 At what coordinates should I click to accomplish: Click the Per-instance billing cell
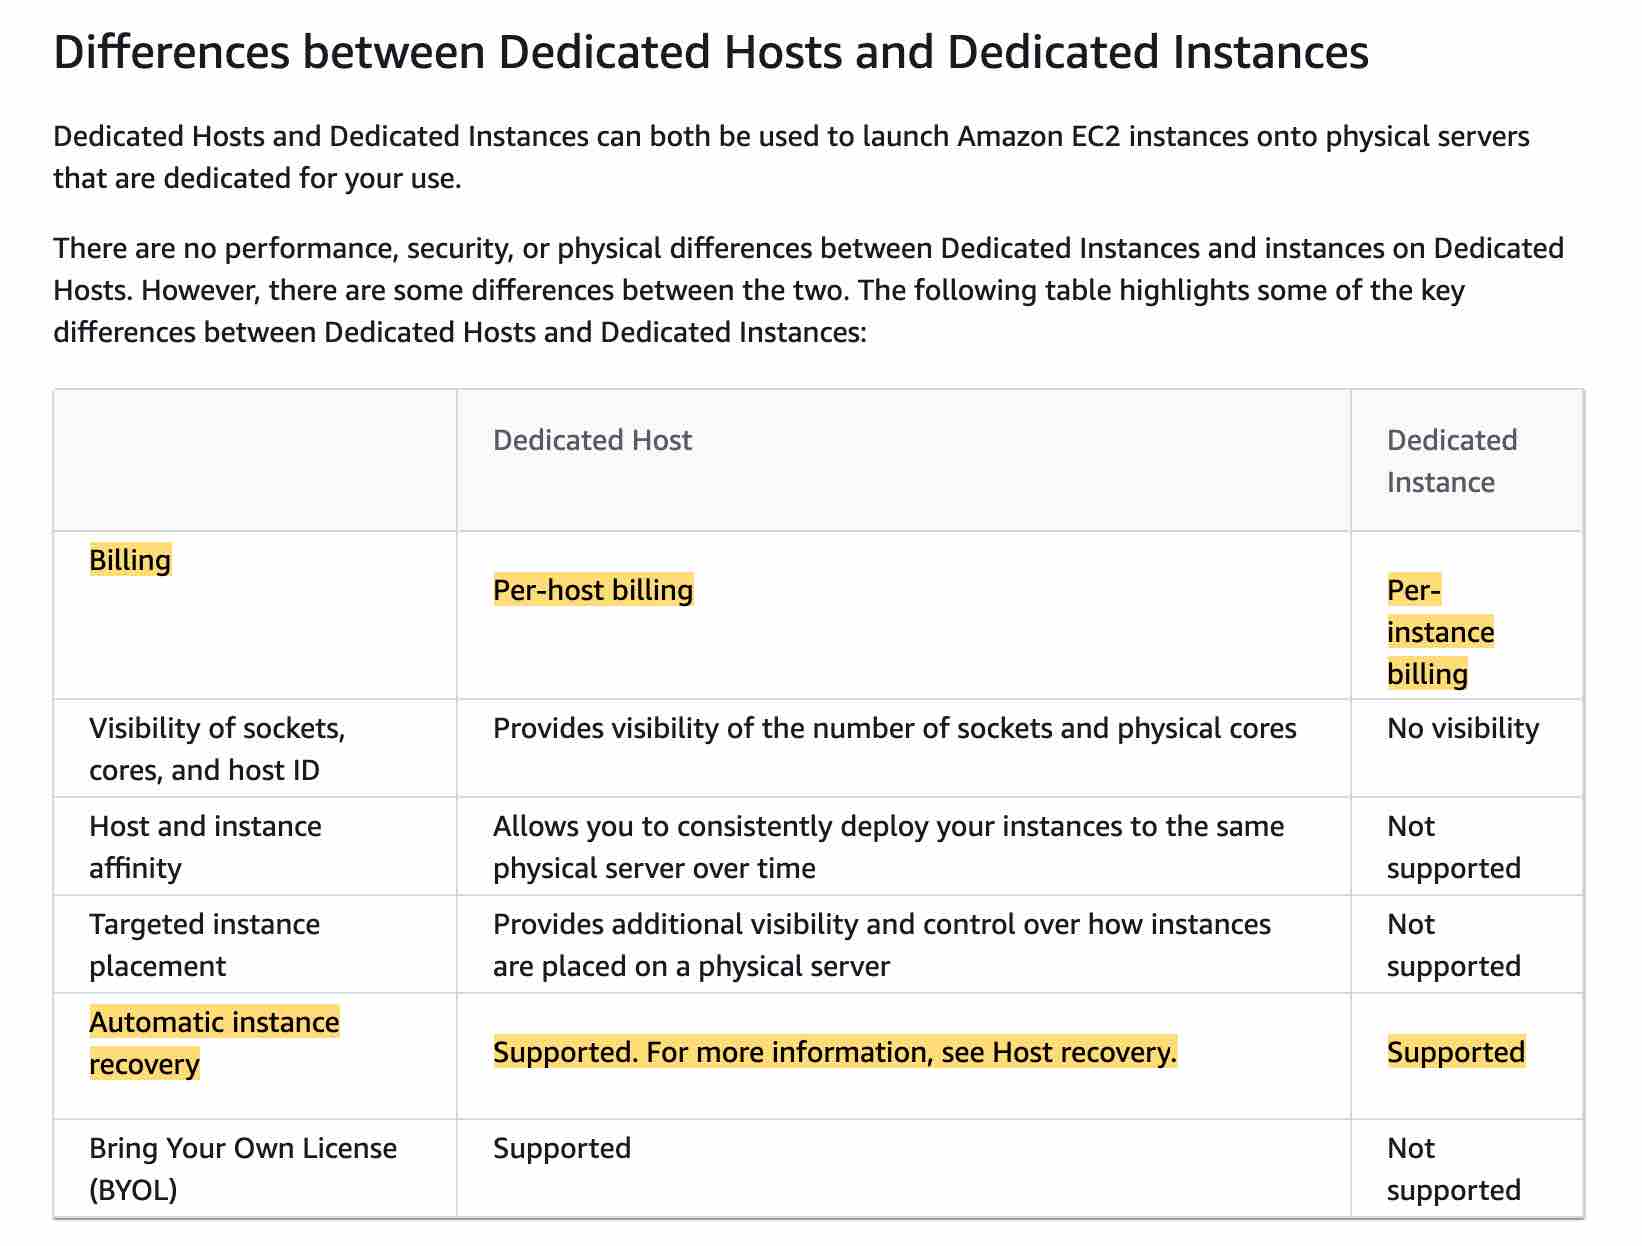coord(1440,632)
